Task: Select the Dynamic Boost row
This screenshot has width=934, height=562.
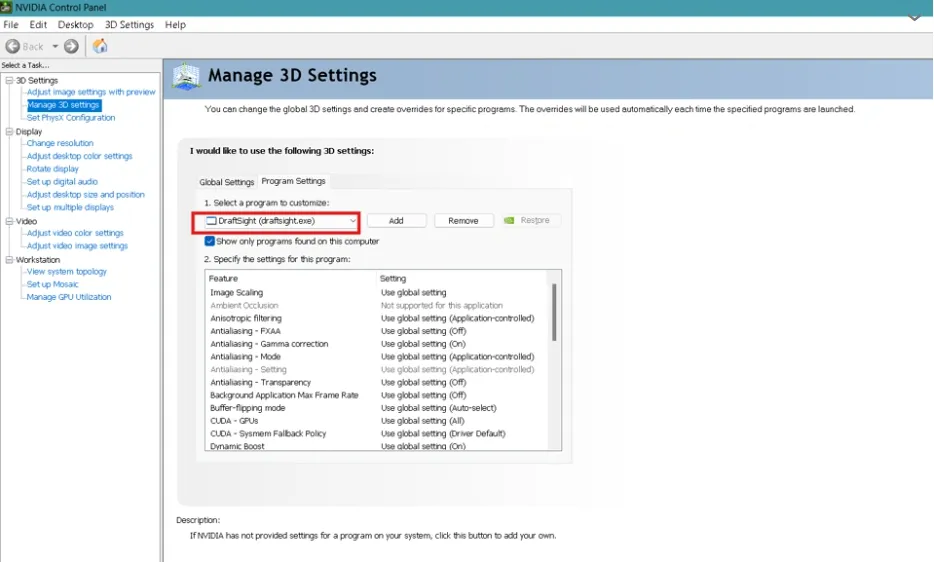Action: (376, 446)
